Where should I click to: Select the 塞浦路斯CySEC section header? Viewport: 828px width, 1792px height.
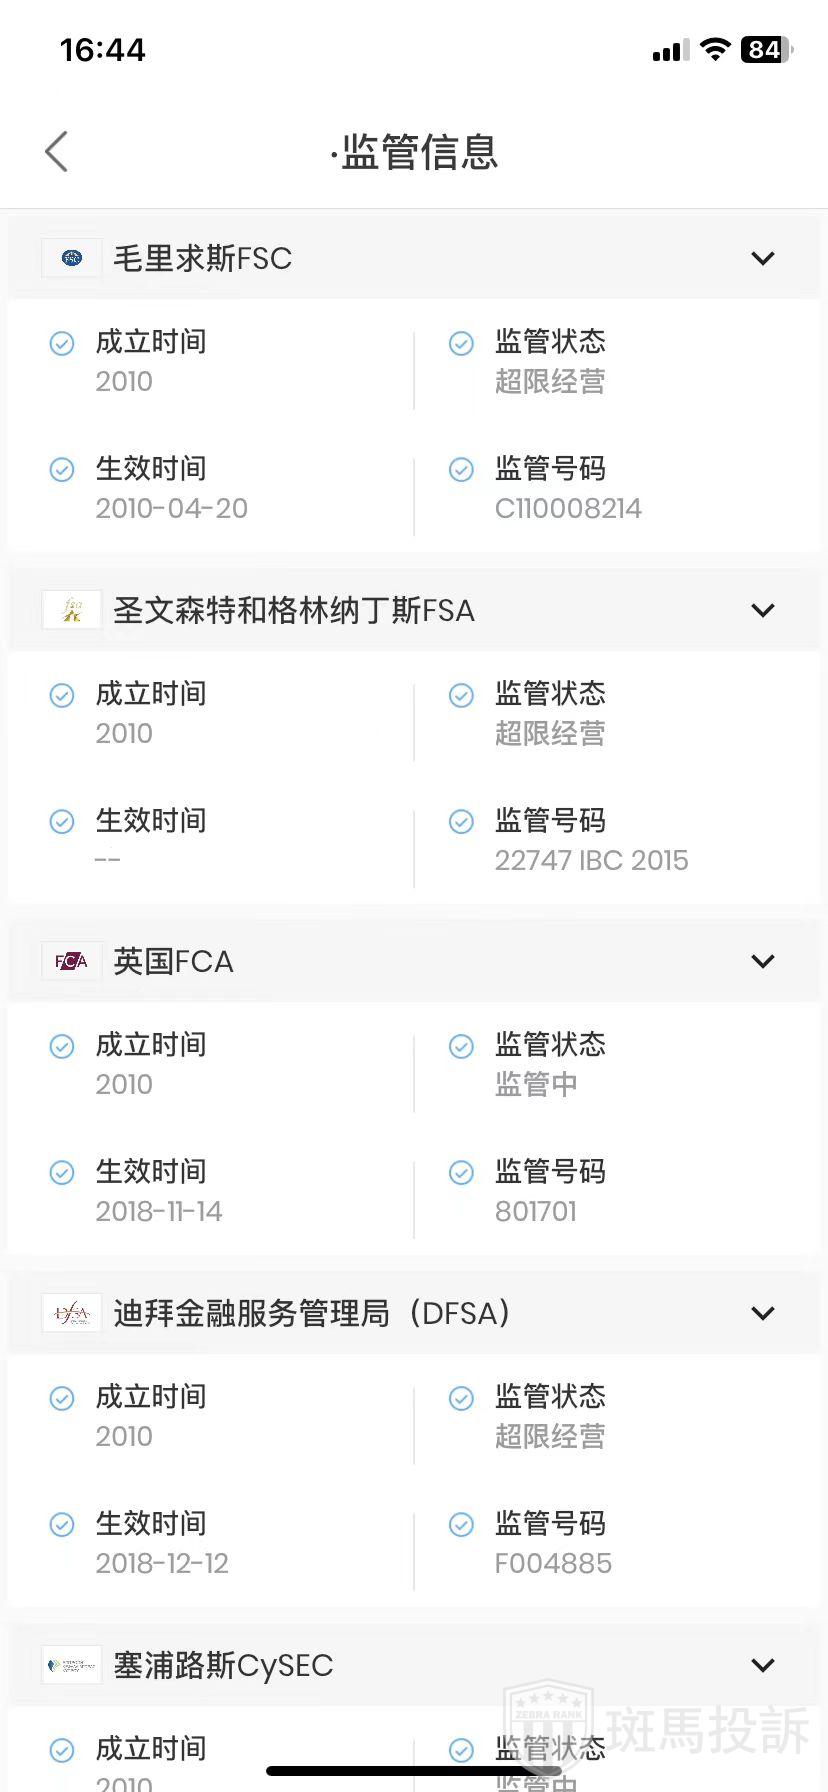(x=223, y=1665)
